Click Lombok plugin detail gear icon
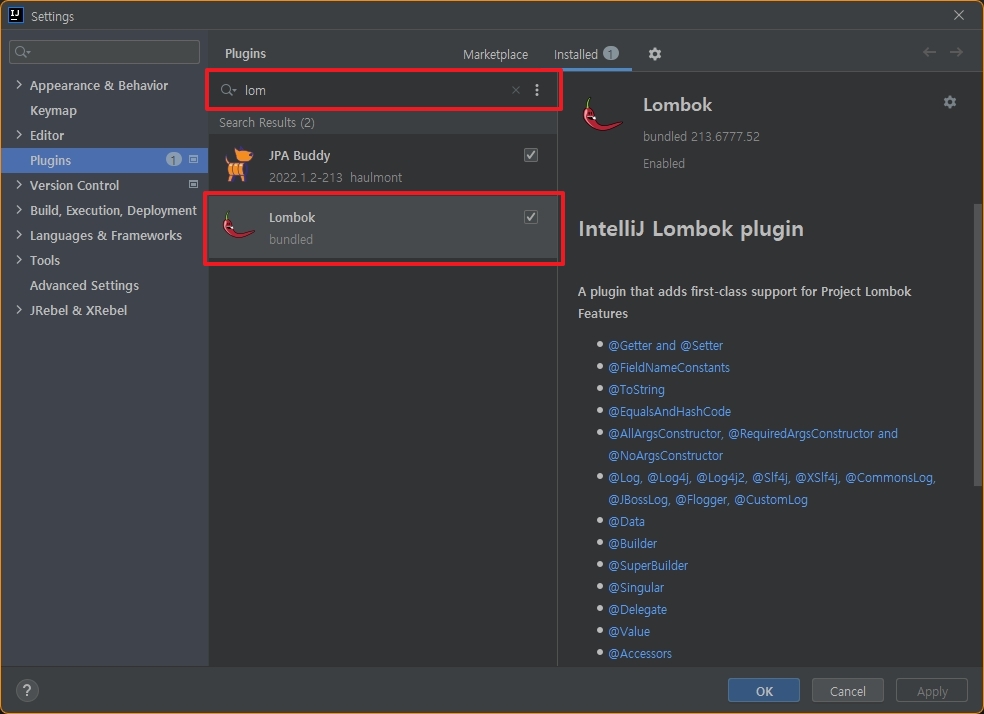 tap(949, 102)
